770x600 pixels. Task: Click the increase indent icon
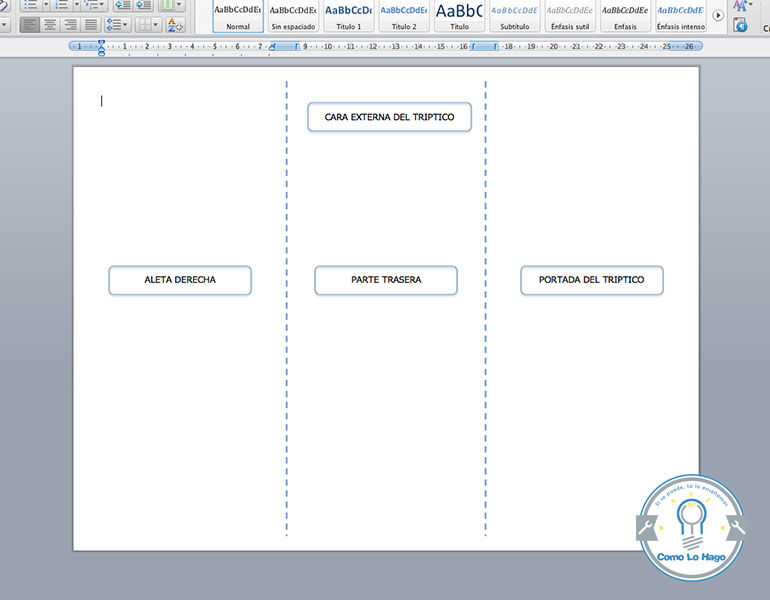point(142,5)
